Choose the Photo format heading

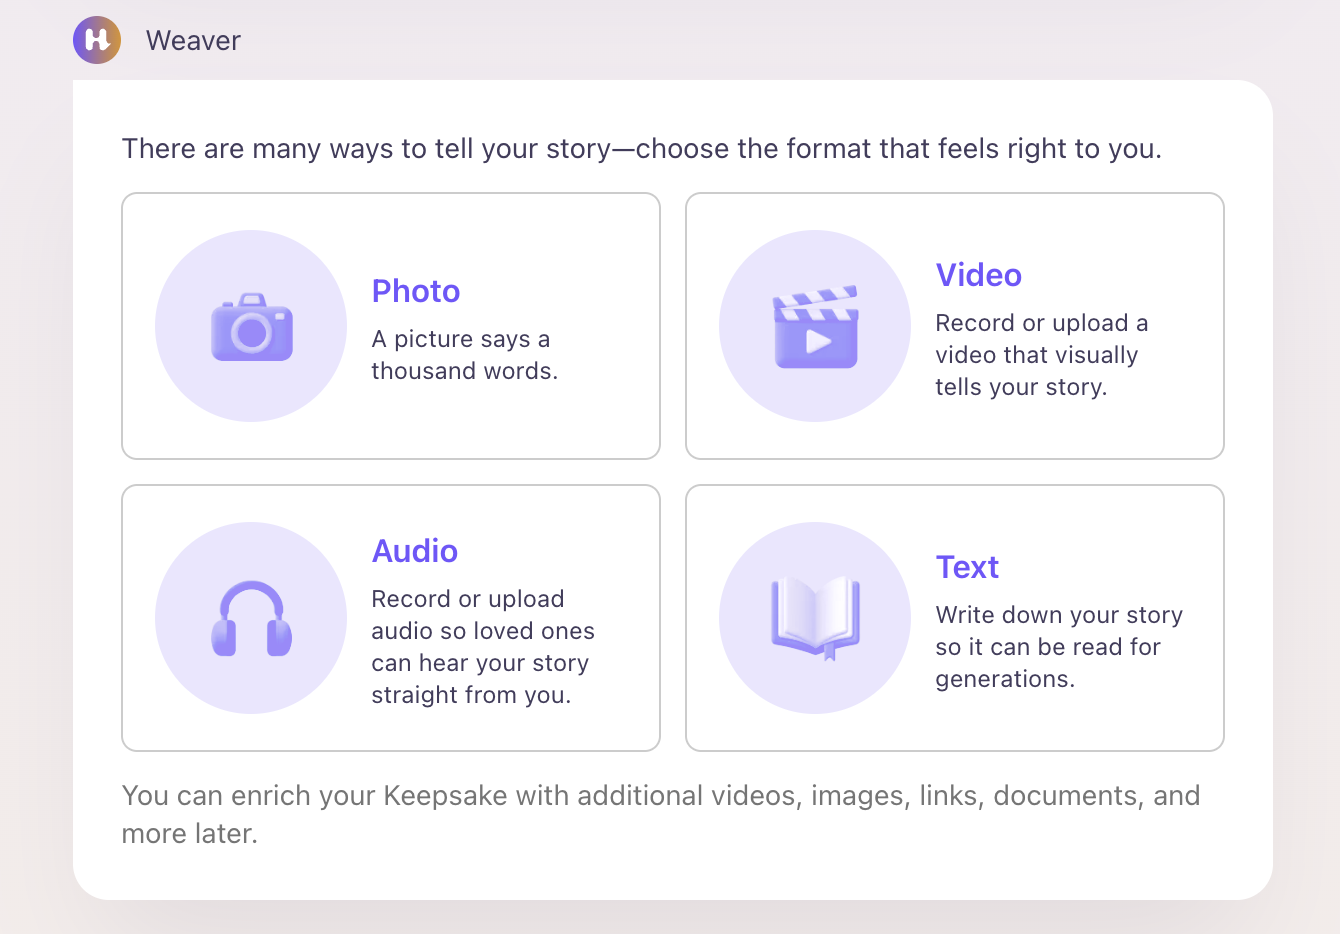point(416,291)
